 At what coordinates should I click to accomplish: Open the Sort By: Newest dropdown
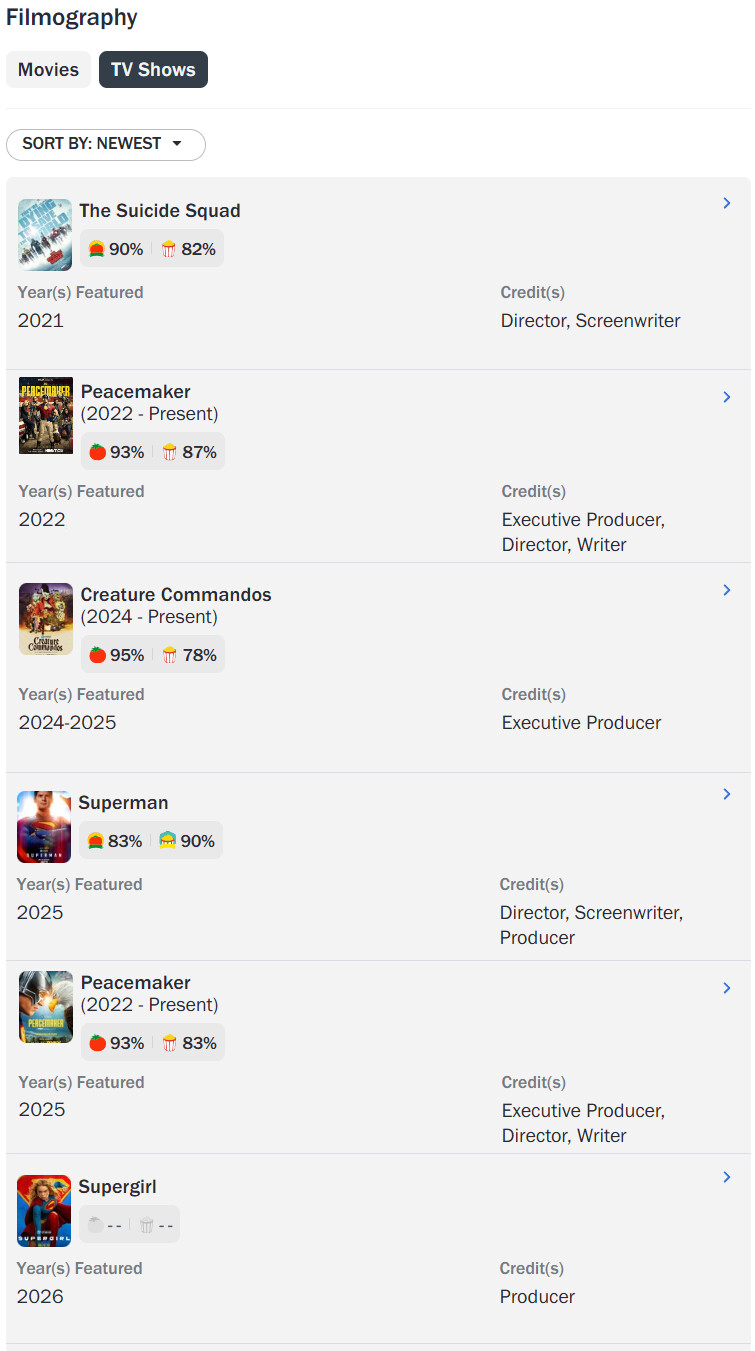point(106,144)
